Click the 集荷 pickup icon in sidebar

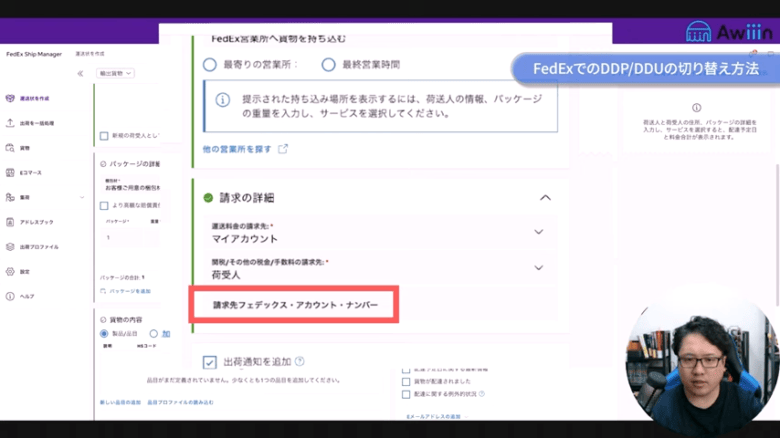point(10,198)
